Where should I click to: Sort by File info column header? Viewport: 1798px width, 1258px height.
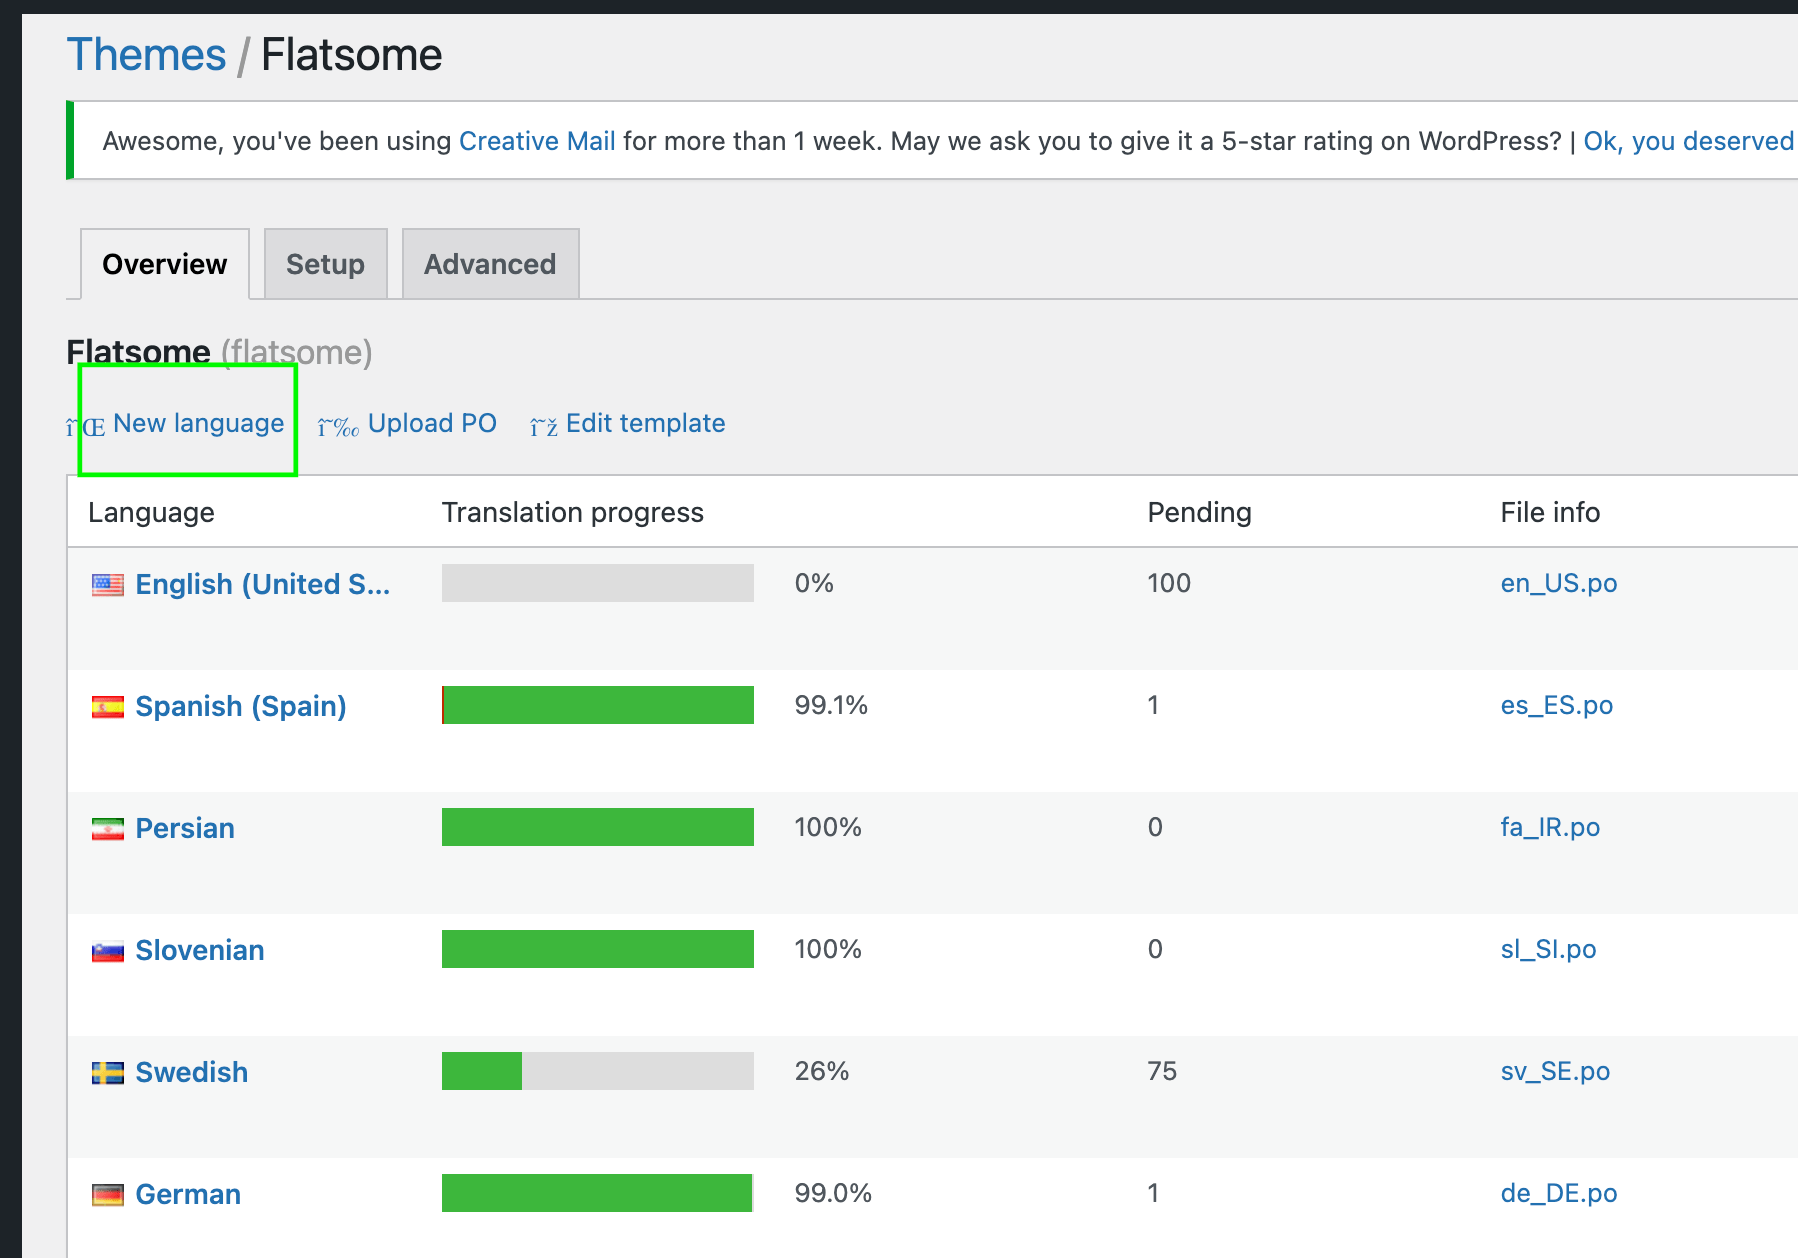point(1550,512)
